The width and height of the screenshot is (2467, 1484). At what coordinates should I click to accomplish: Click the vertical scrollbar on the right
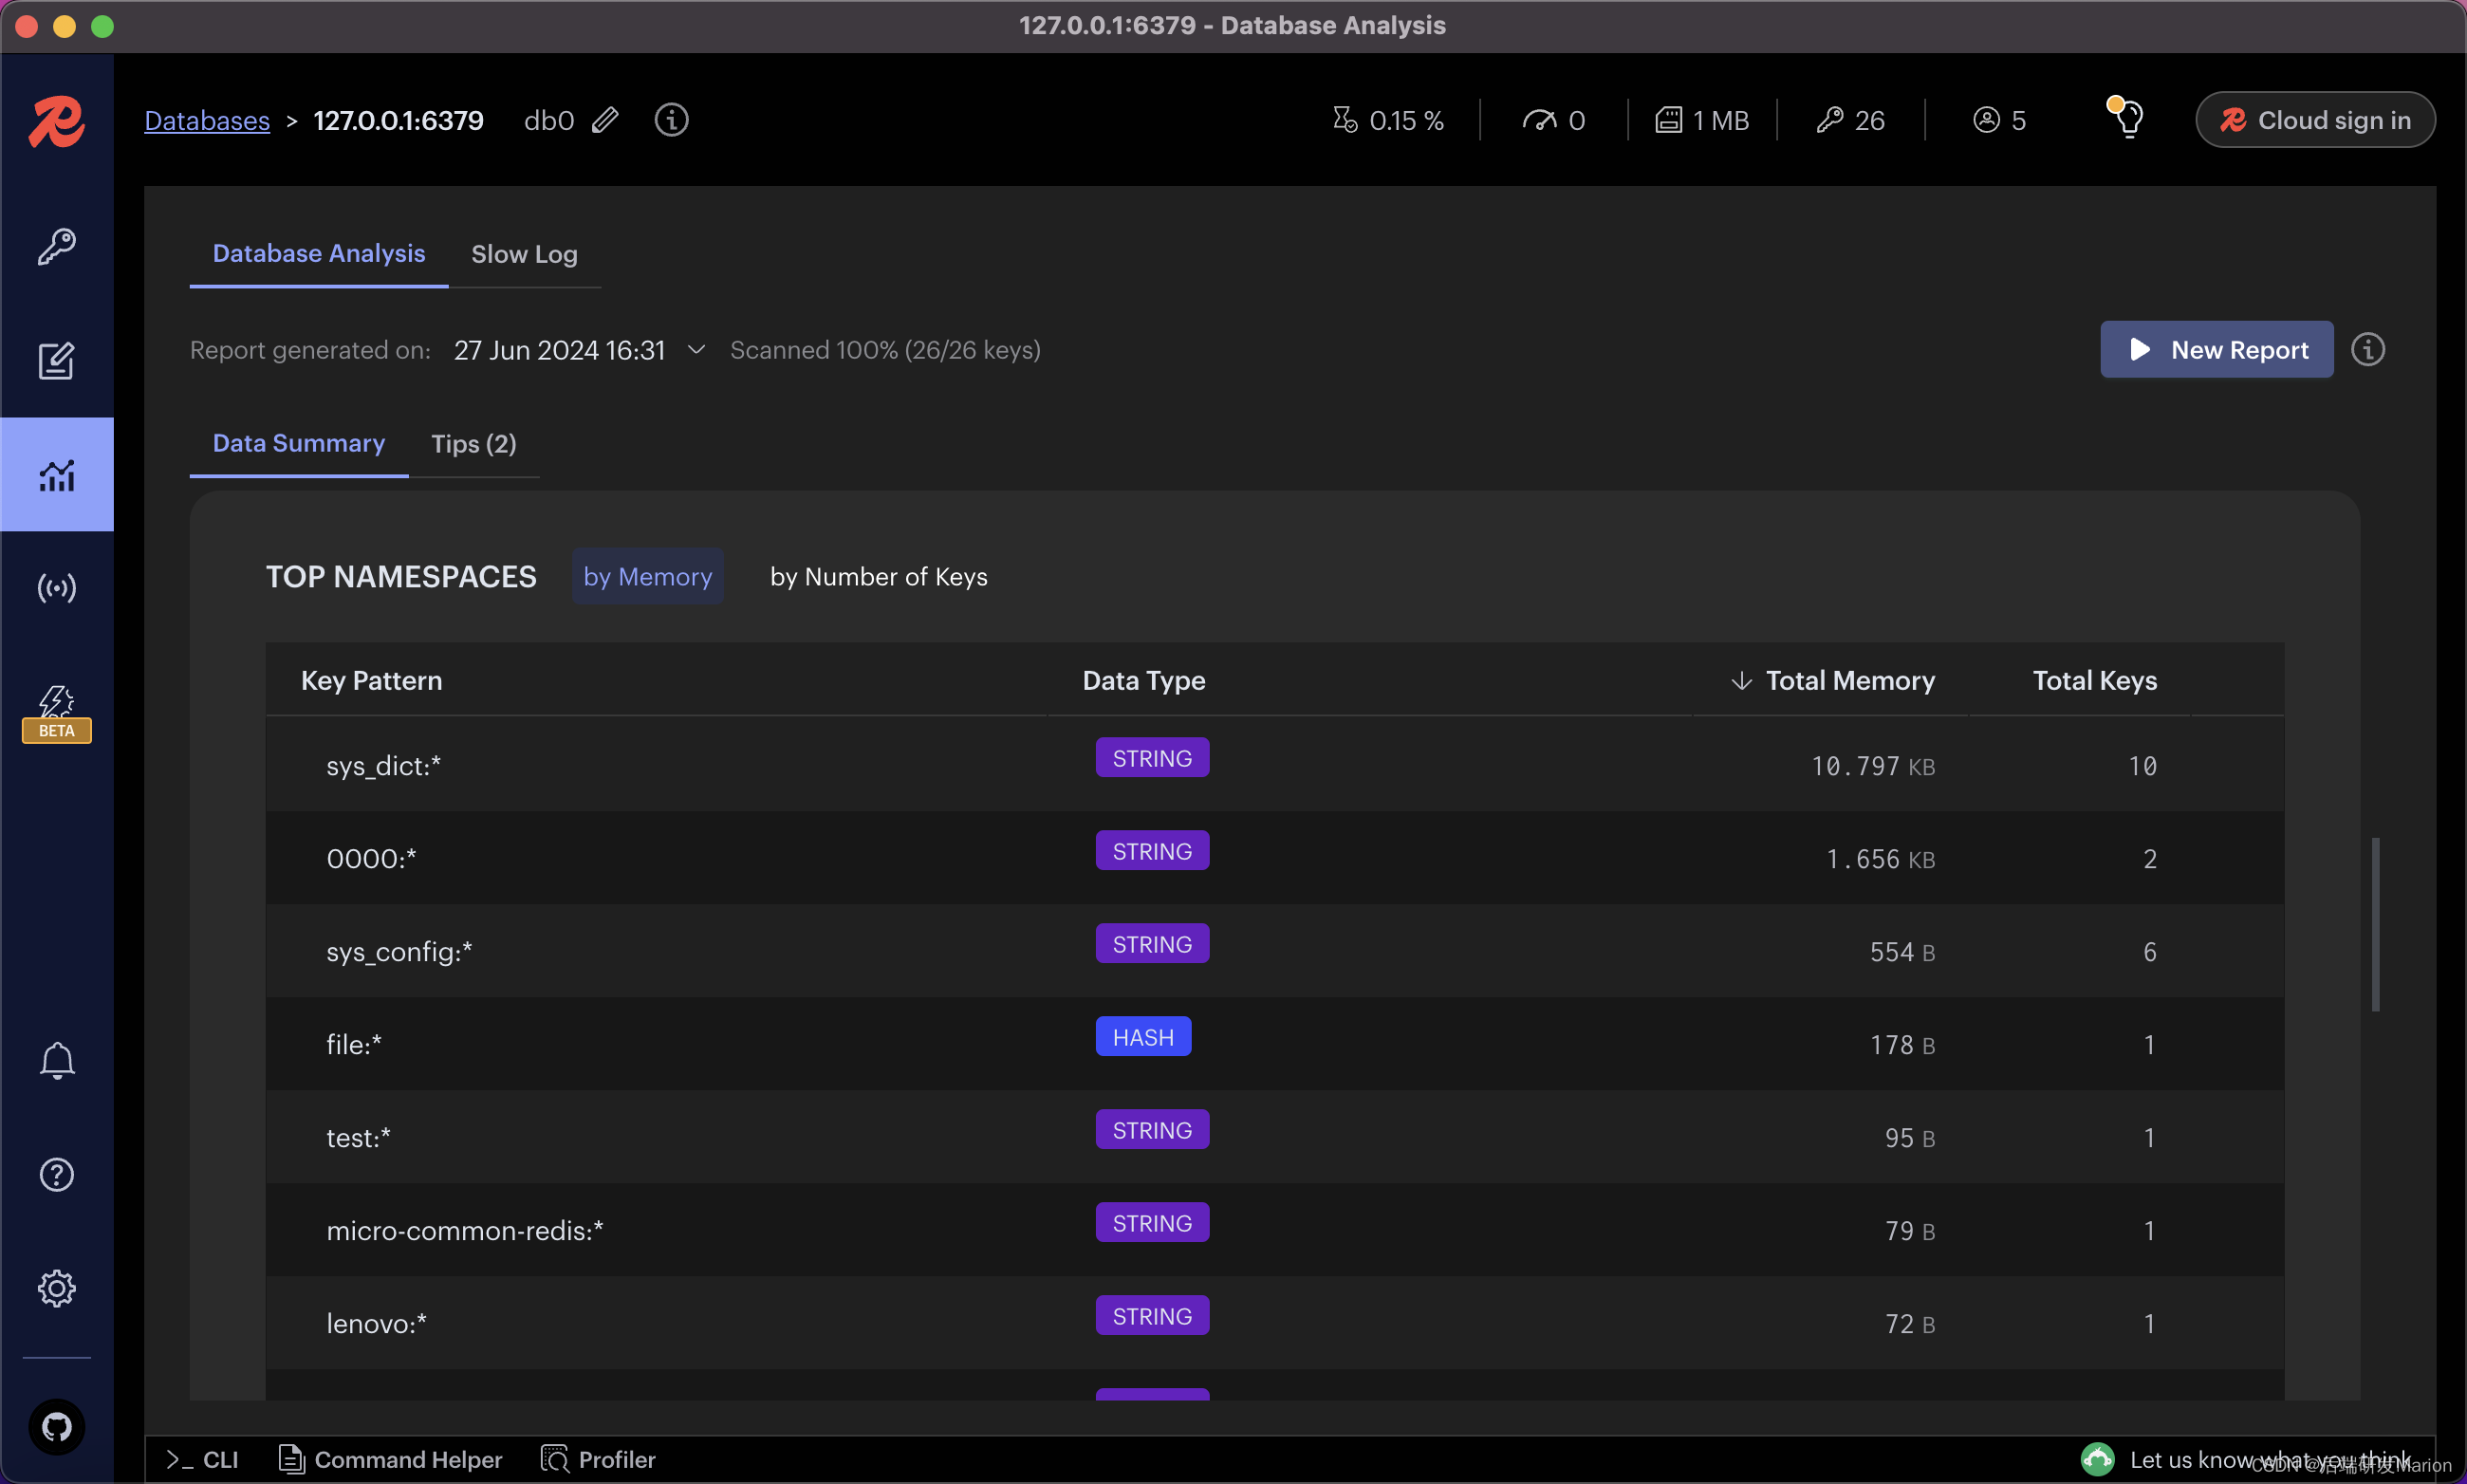click(2375, 924)
